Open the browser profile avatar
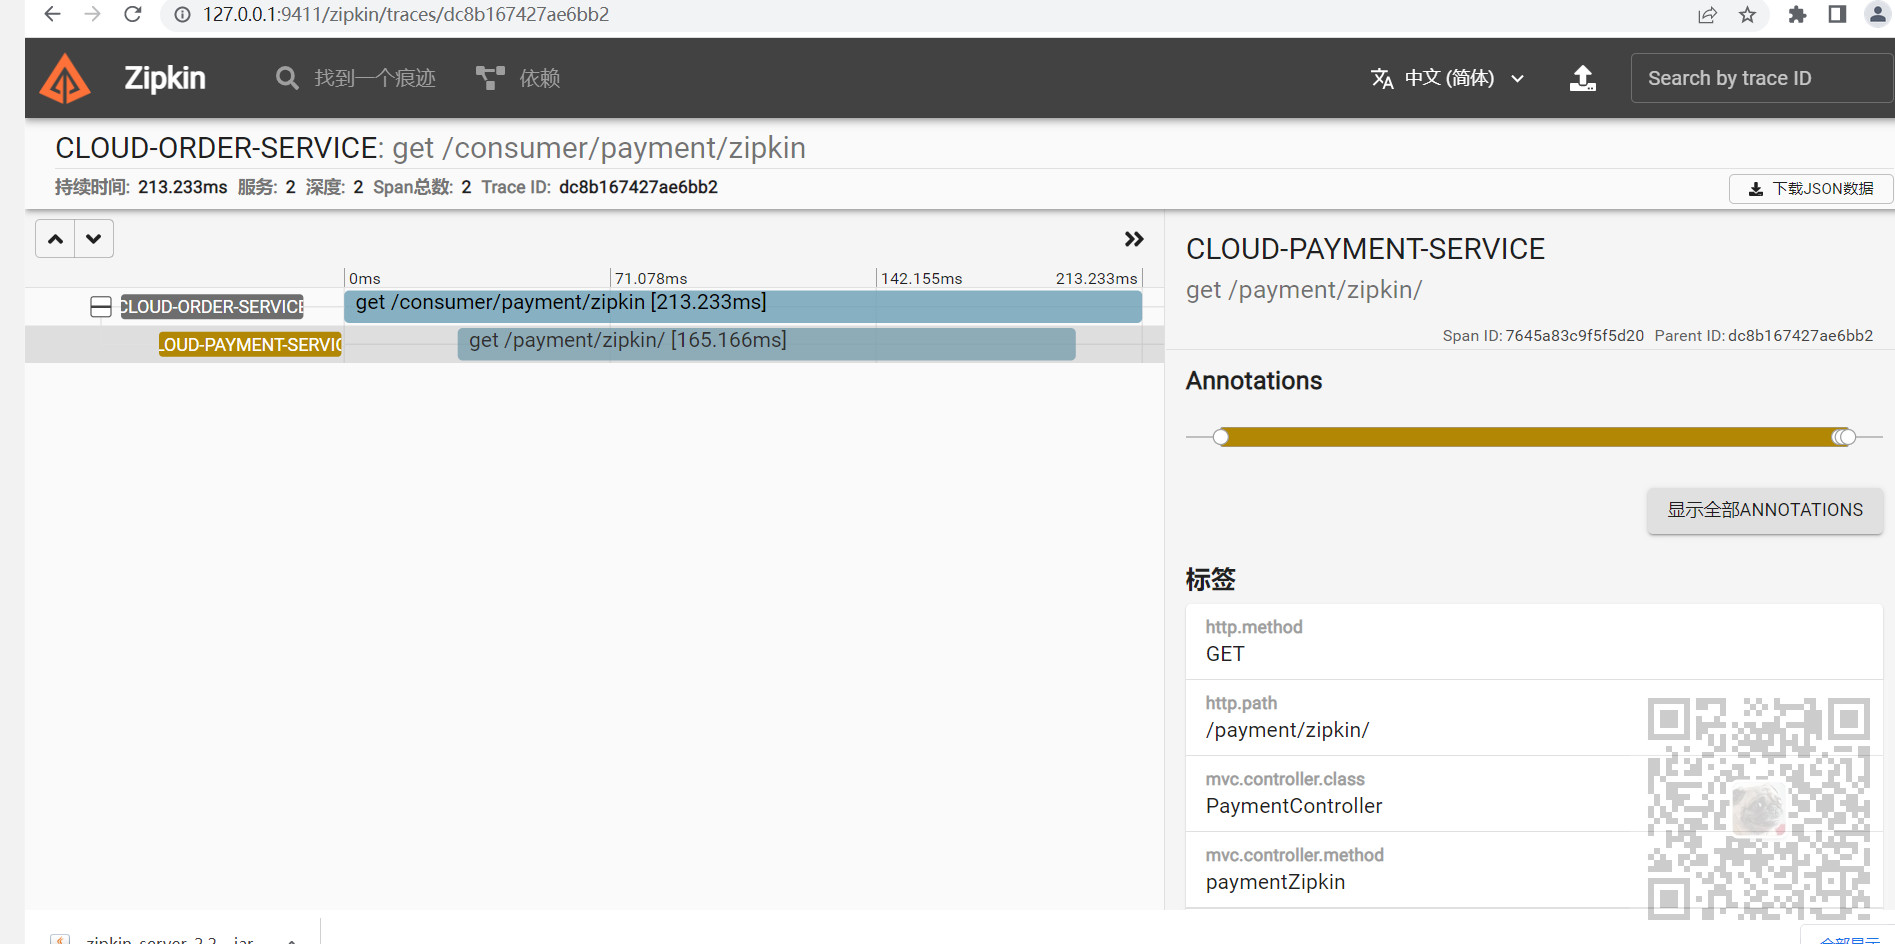 click(x=1878, y=14)
